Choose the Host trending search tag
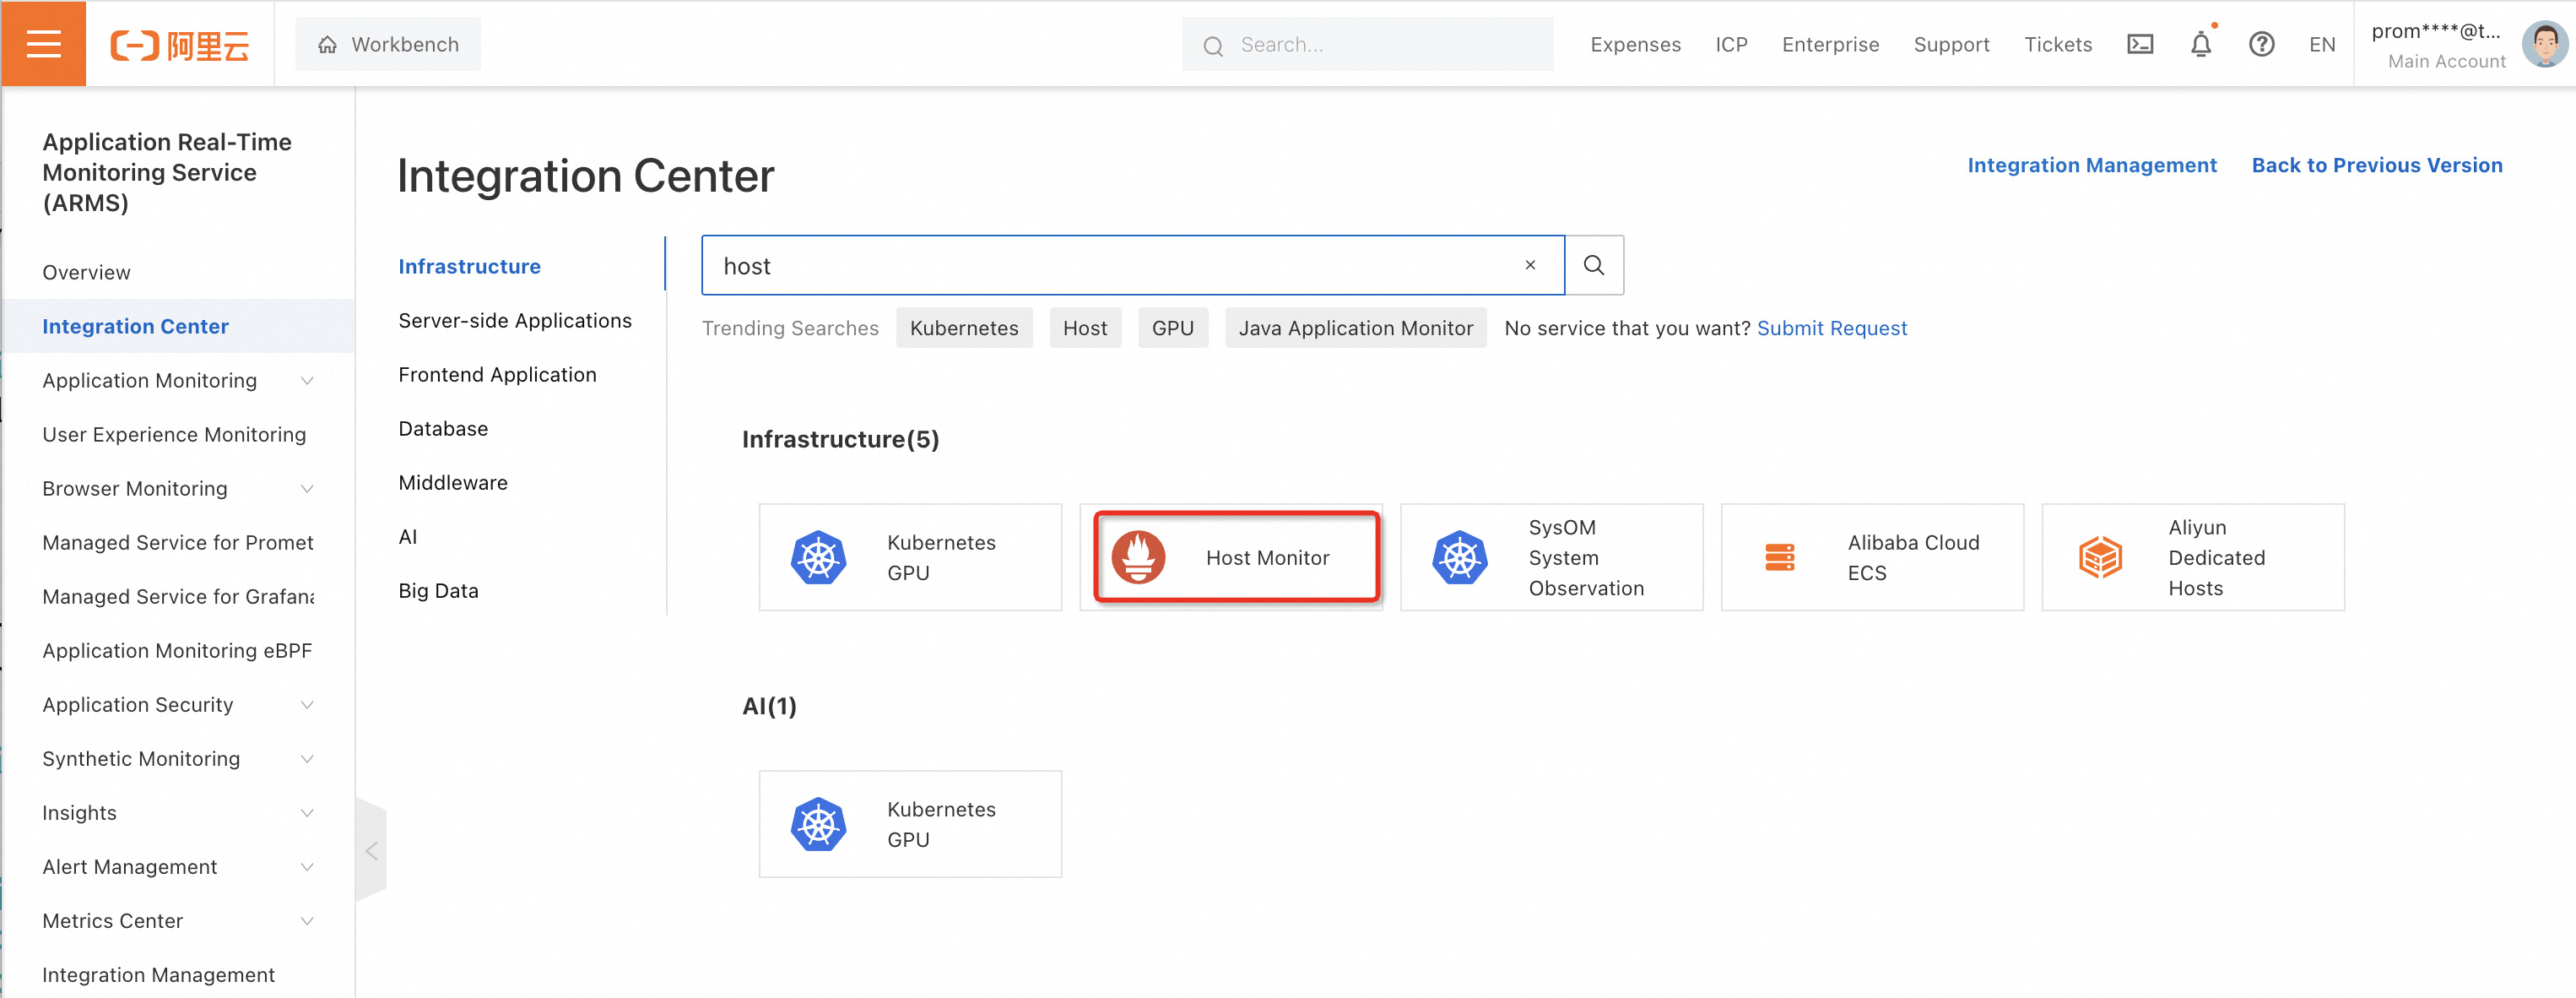The height and width of the screenshot is (998, 2576). [x=1085, y=328]
